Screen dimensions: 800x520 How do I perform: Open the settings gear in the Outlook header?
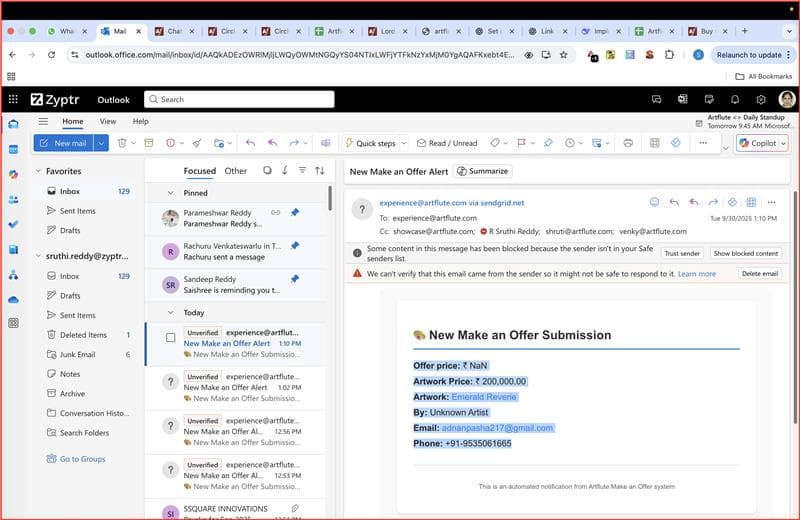pos(761,100)
